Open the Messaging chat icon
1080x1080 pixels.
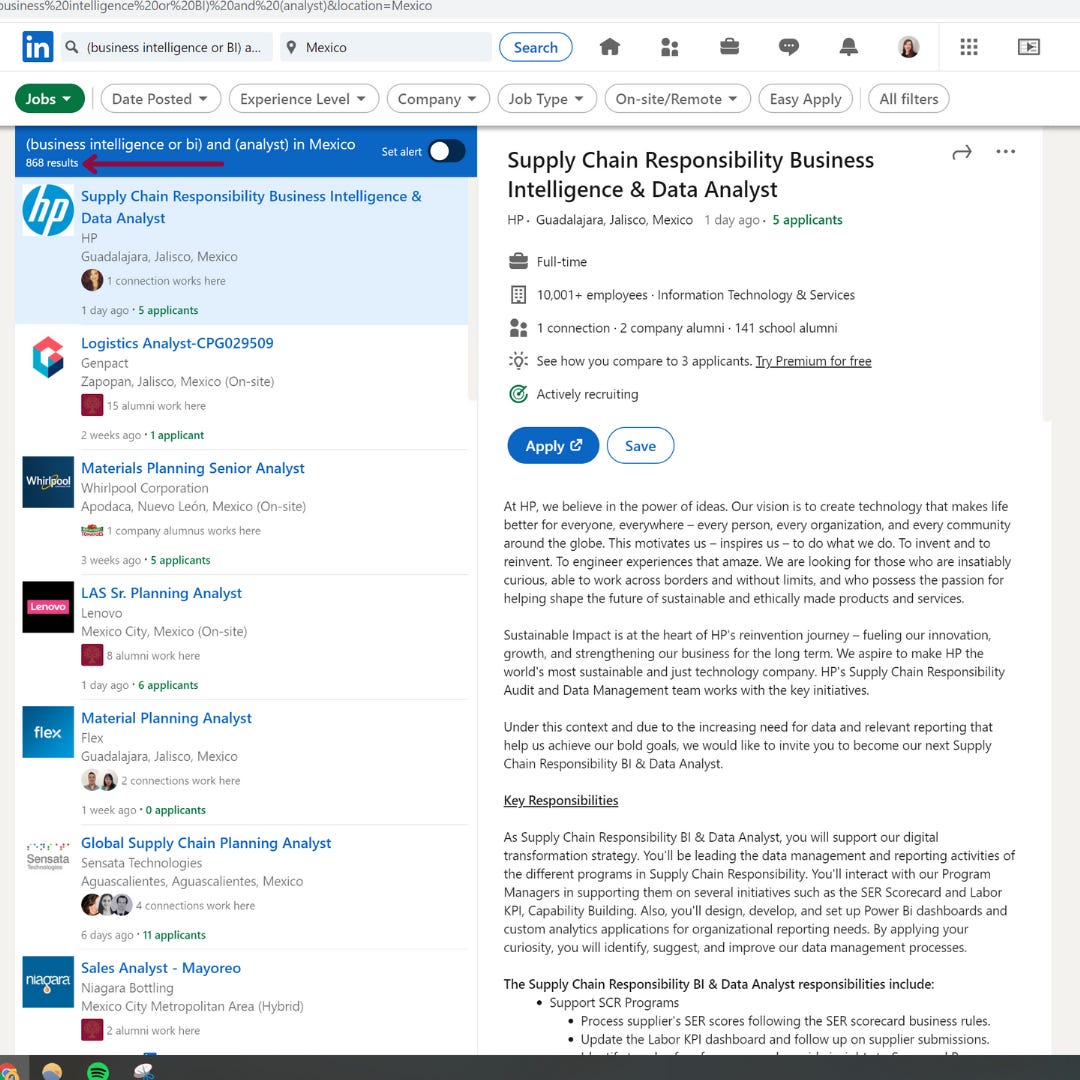point(789,47)
